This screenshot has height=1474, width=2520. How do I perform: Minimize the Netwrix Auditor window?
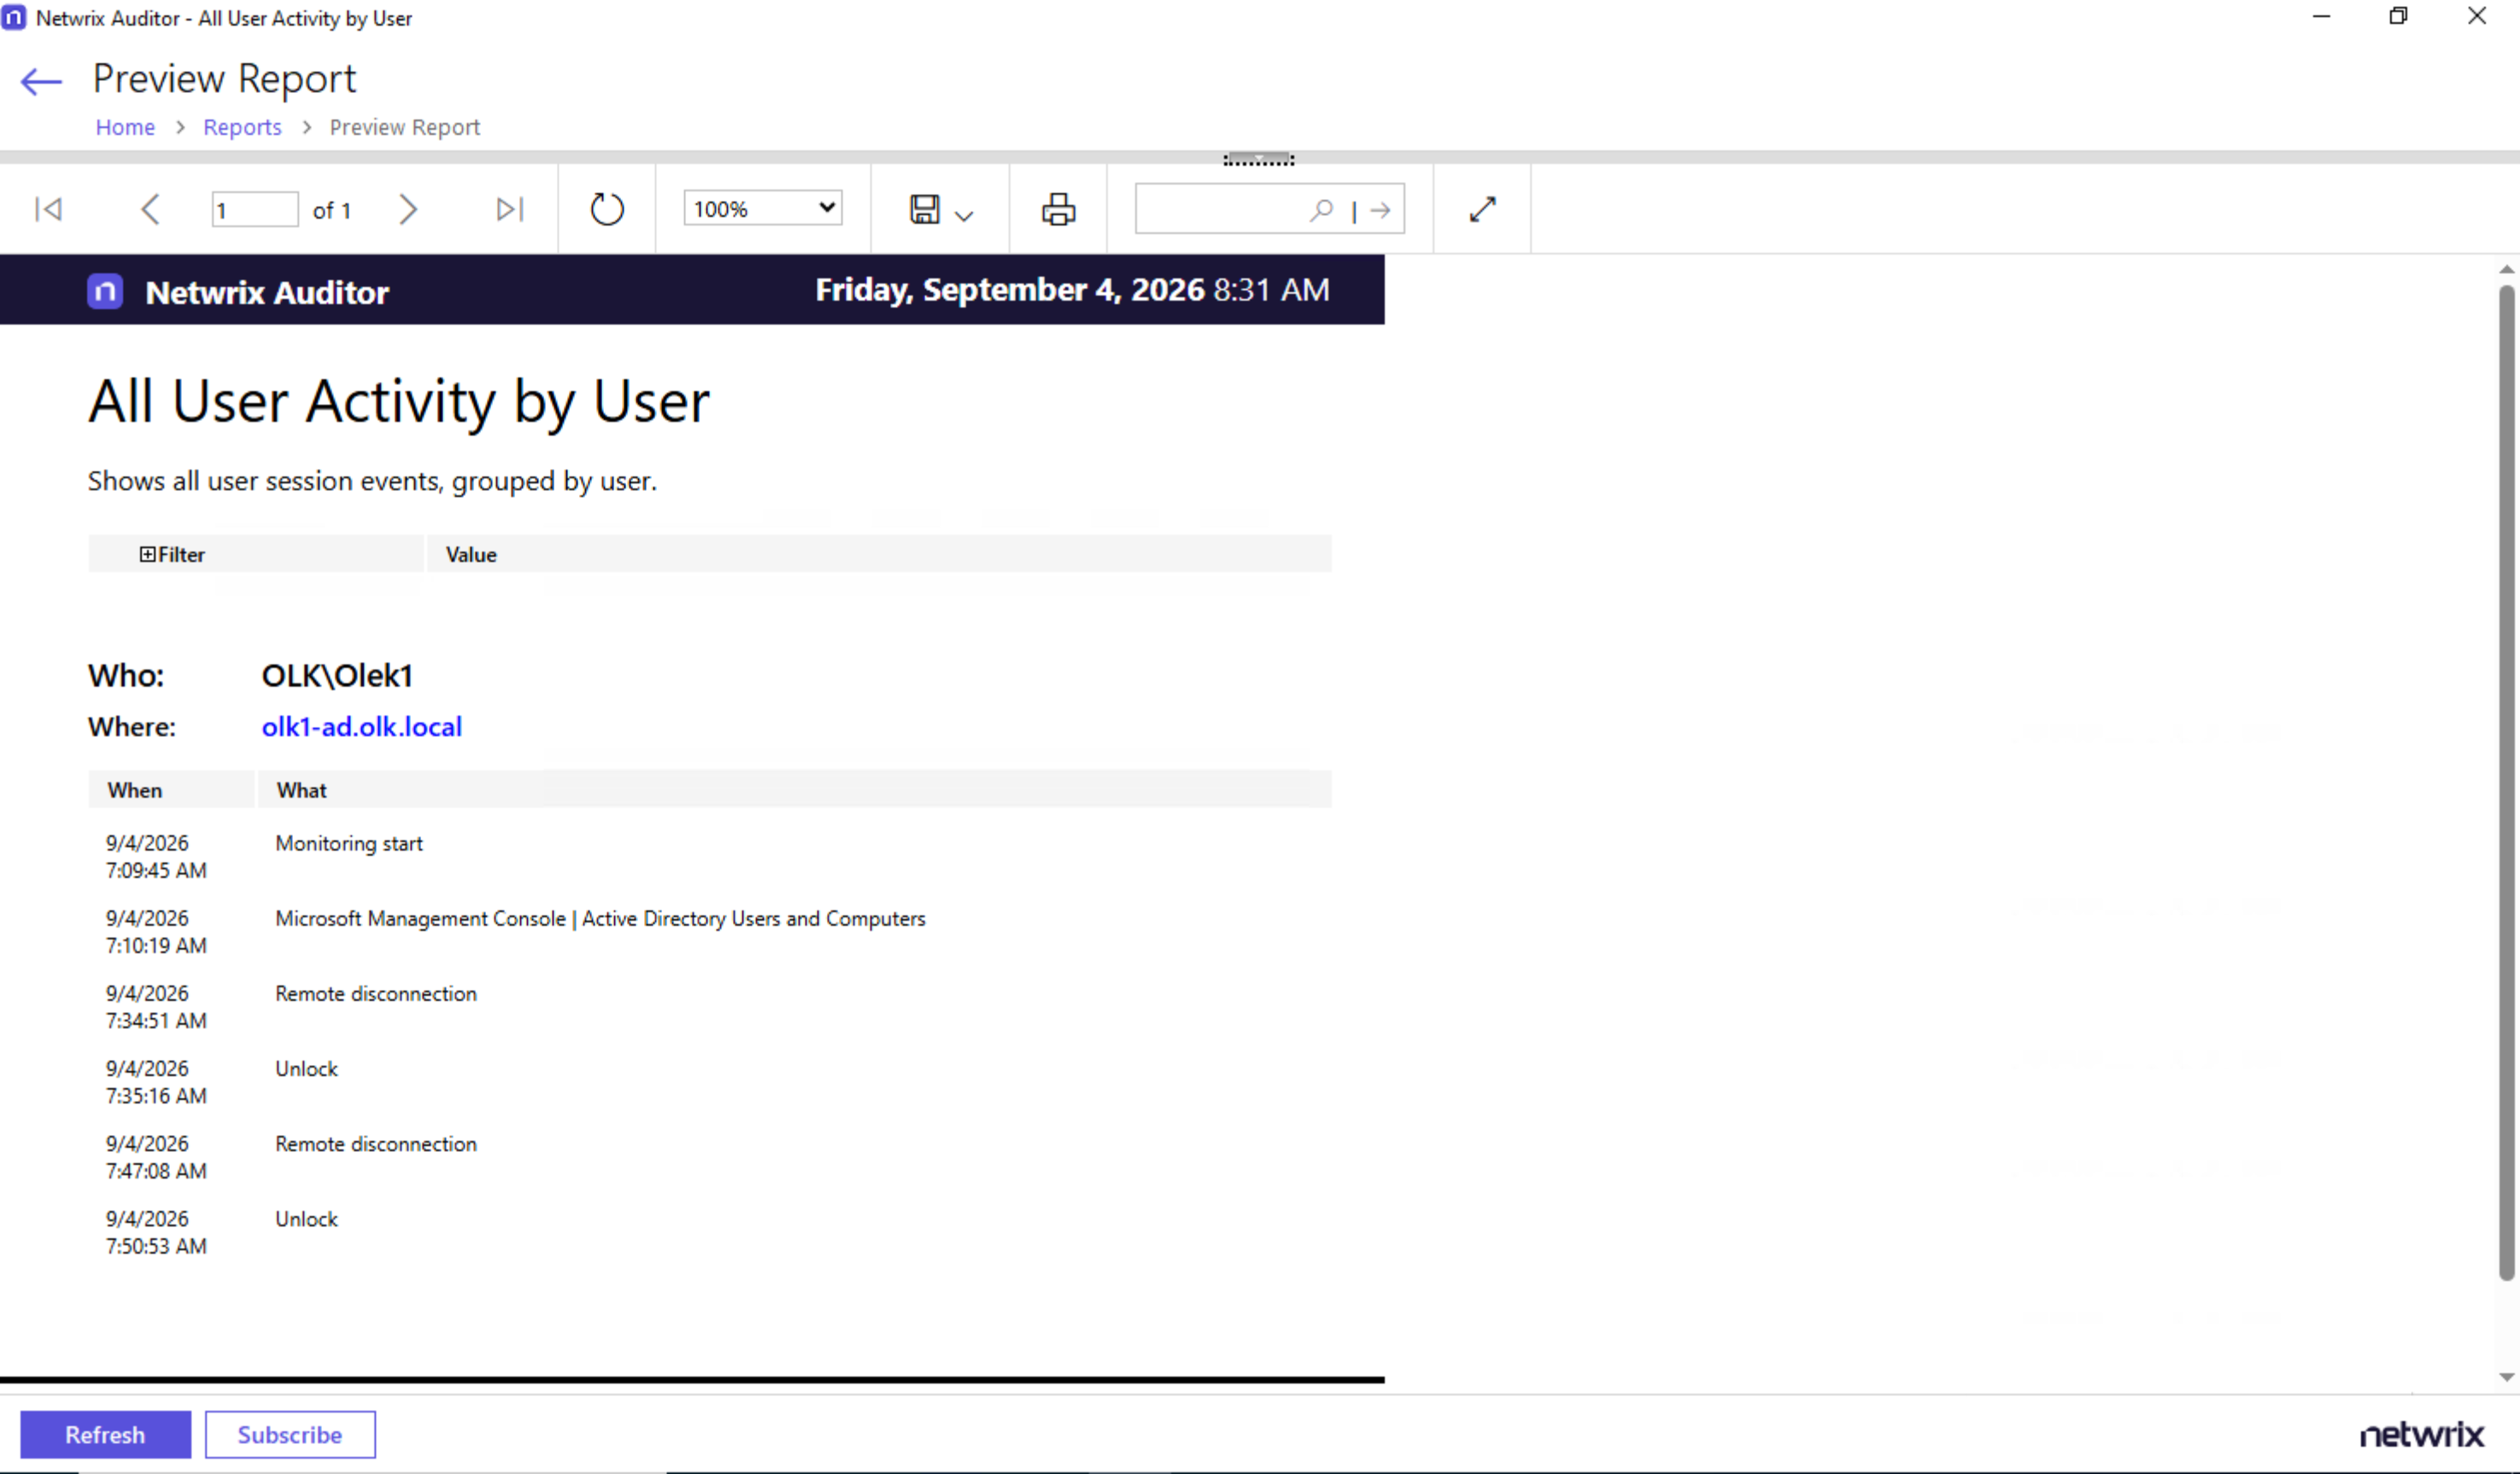[x=2321, y=16]
